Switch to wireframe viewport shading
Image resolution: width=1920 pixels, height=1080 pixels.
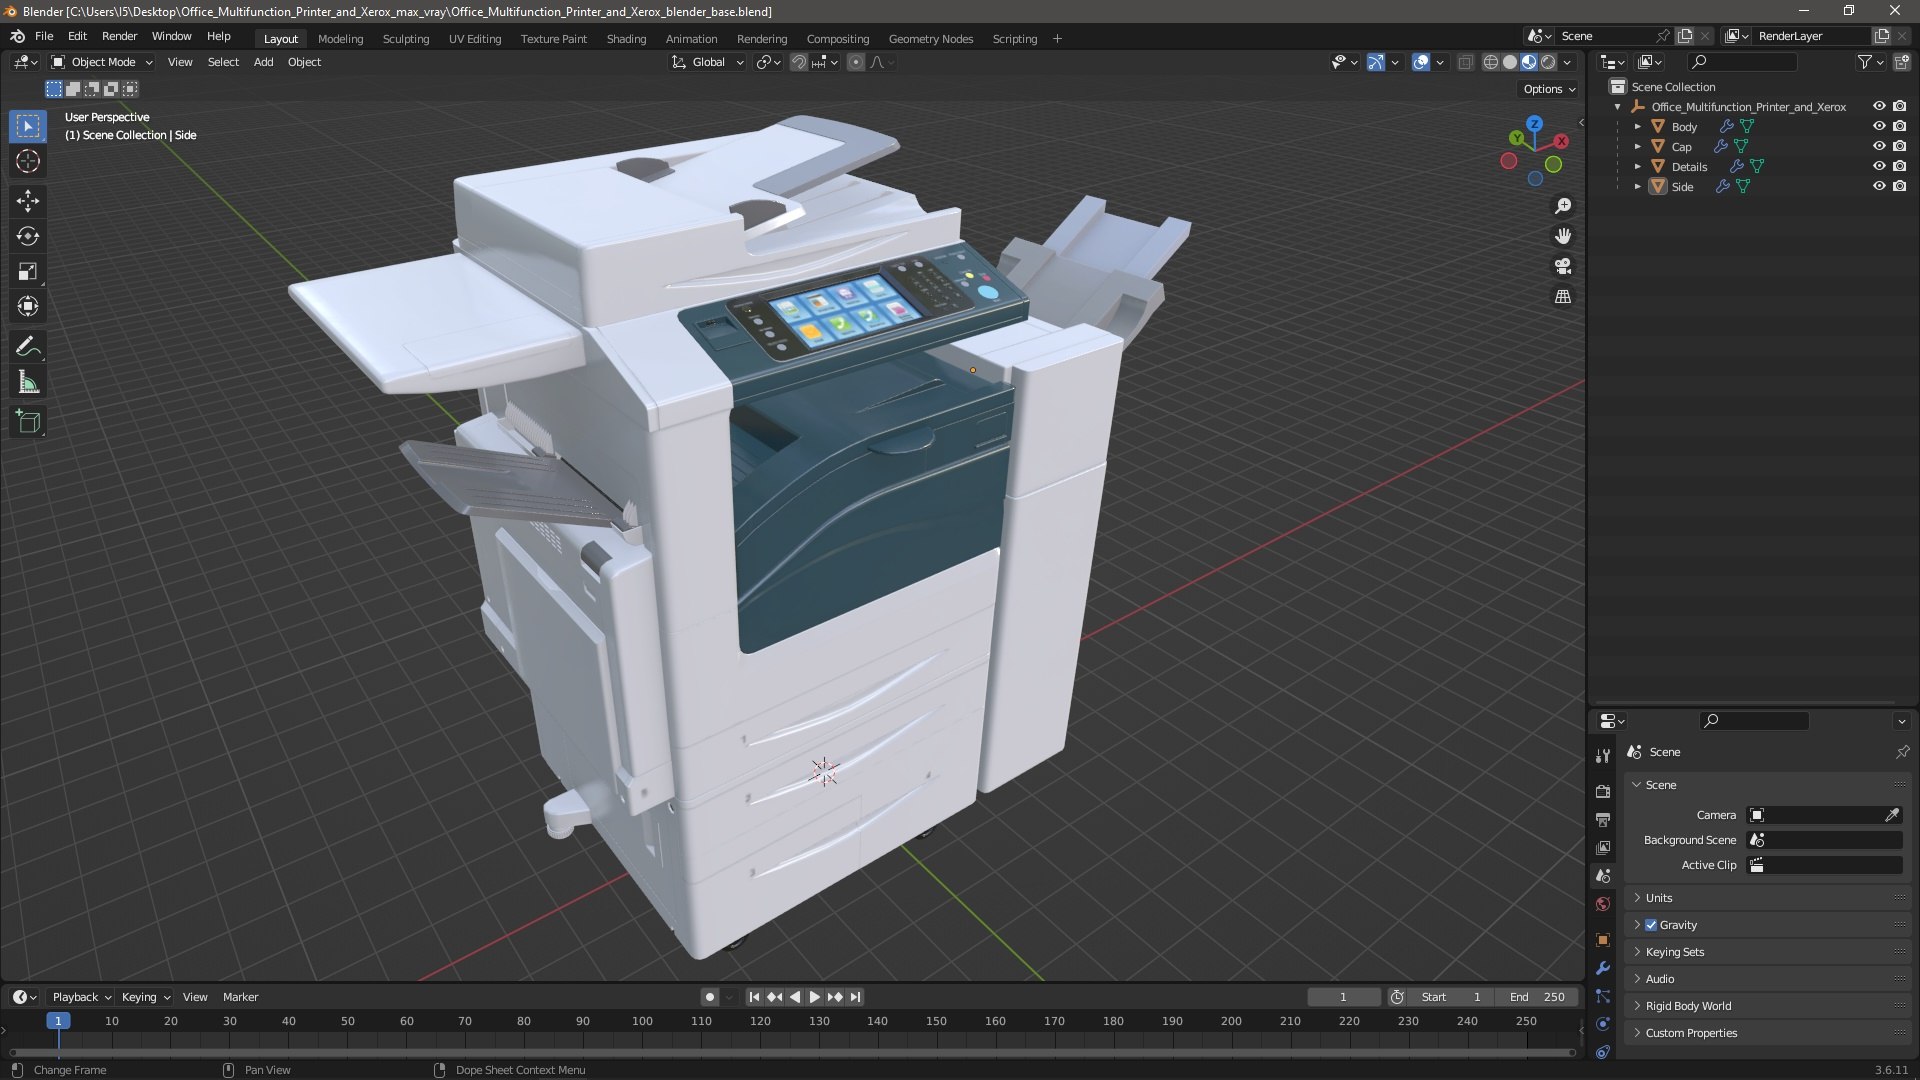tap(1490, 62)
